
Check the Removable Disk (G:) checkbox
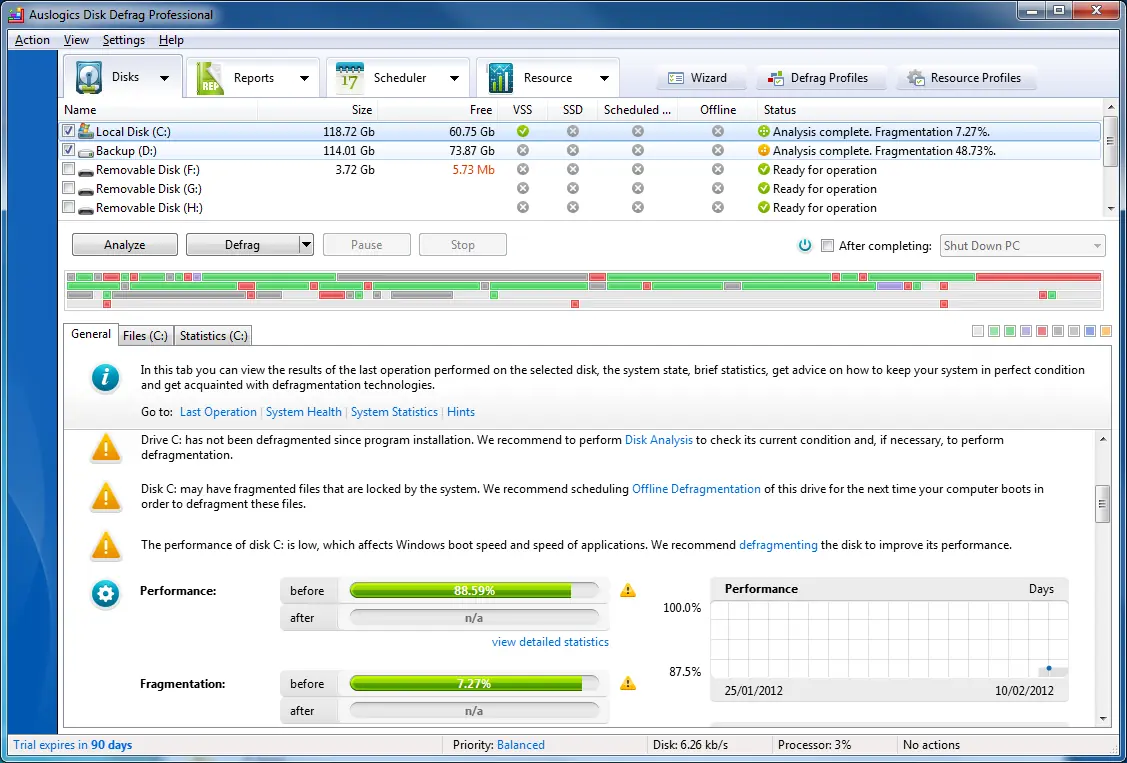tap(68, 188)
